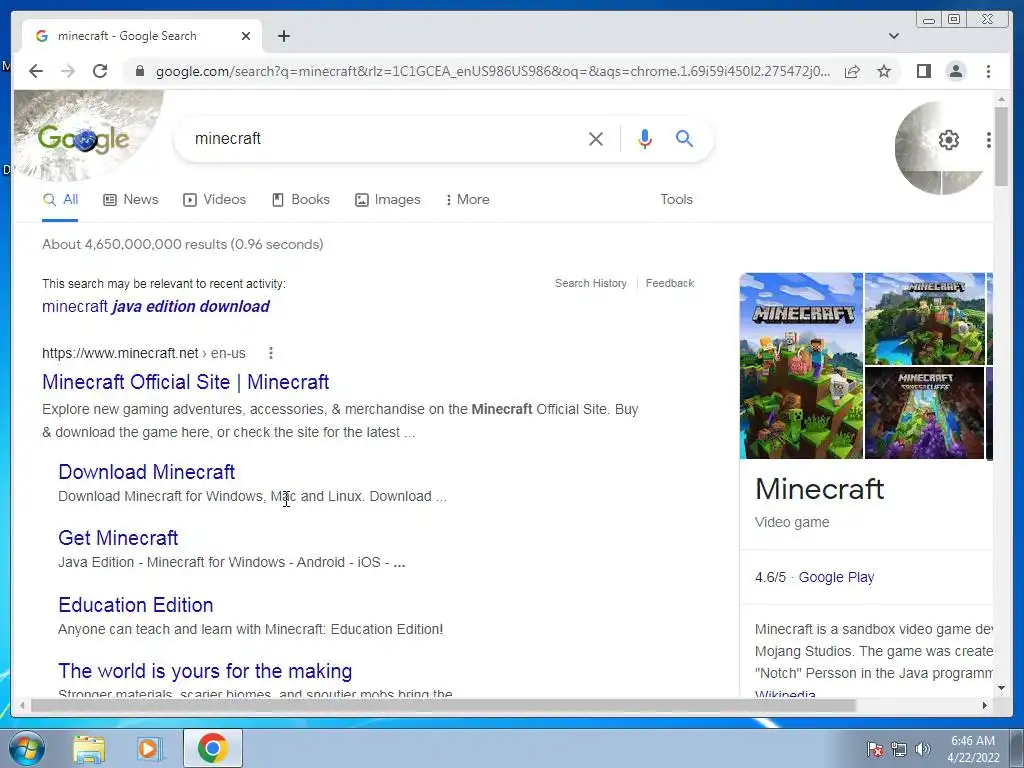Open the Google apps dots beside the gear
Image resolution: width=1024 pixels, height=768 pixels.
989,140
